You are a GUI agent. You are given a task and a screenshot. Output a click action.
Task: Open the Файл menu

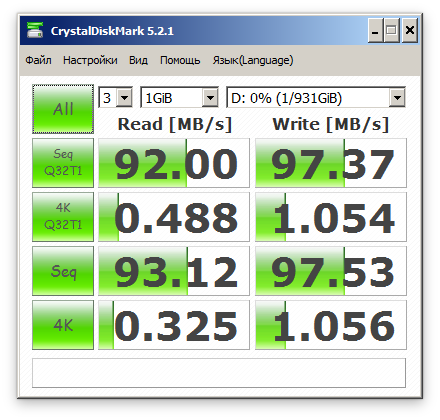(38, 60)
